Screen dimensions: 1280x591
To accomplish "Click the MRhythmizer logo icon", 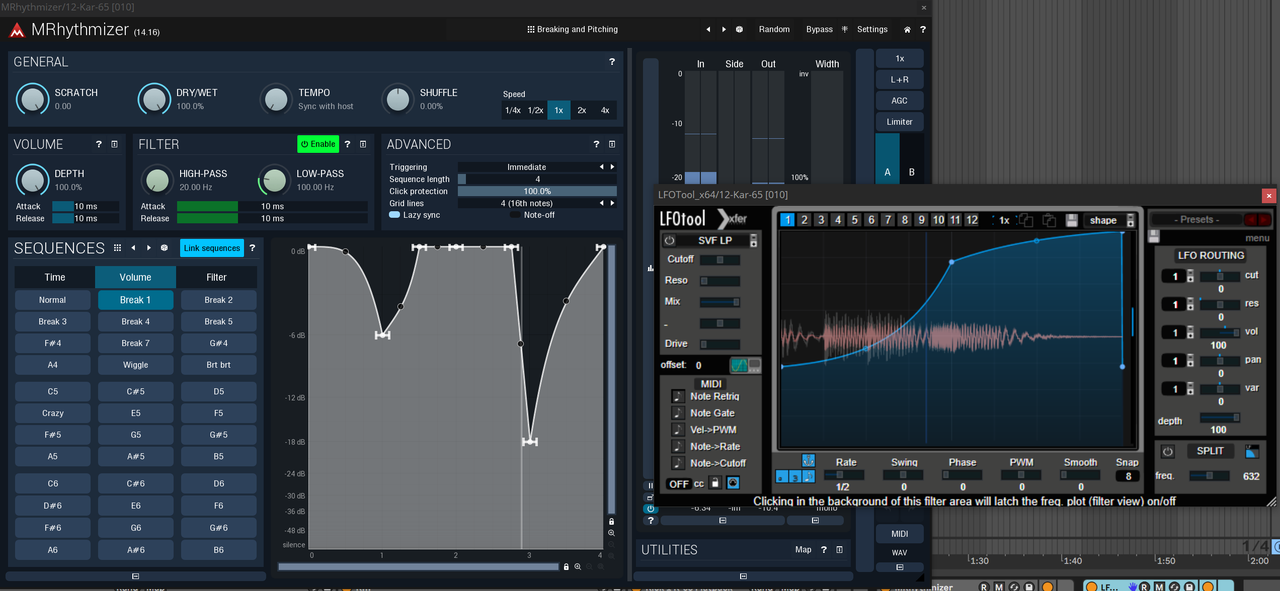I will click(x=17, y=30).
